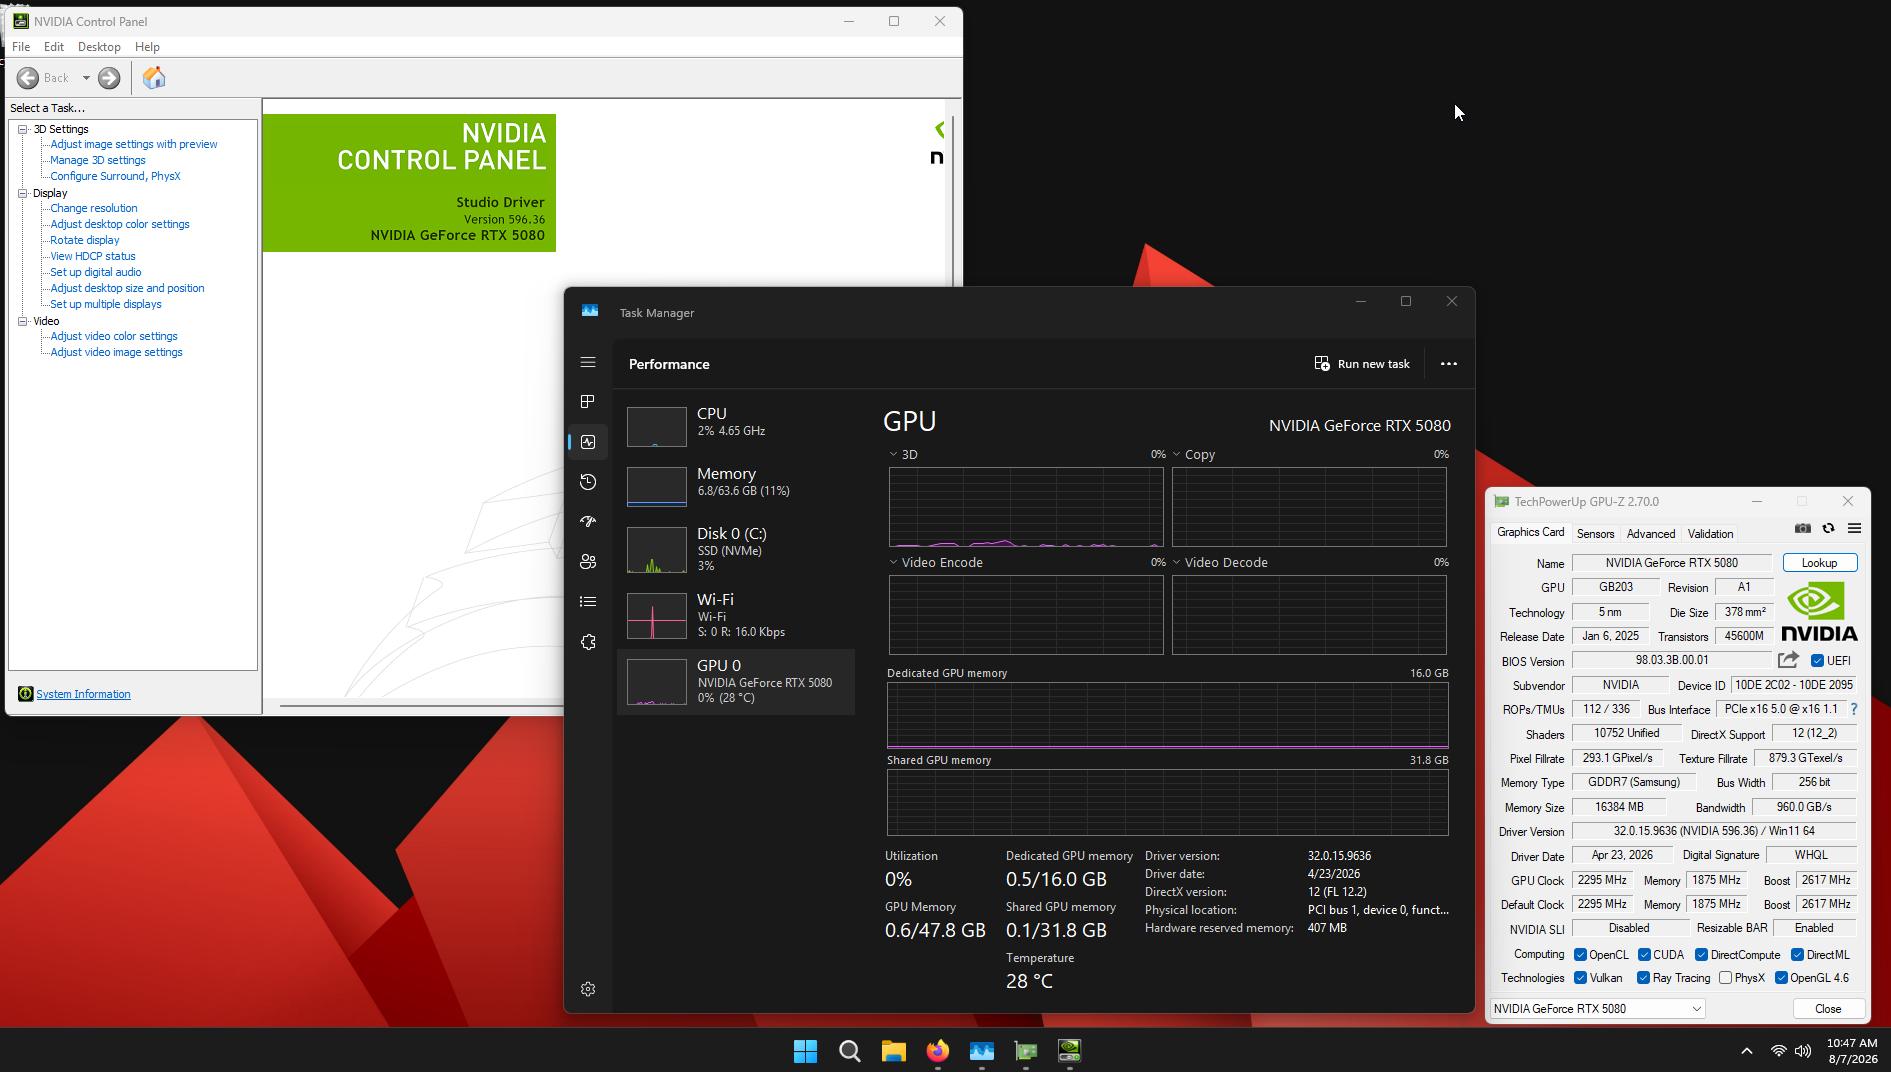Click Bus Interface question mark in GPU-Z
Viewport: 1891px width, 1072px height.
[1854, 709]
